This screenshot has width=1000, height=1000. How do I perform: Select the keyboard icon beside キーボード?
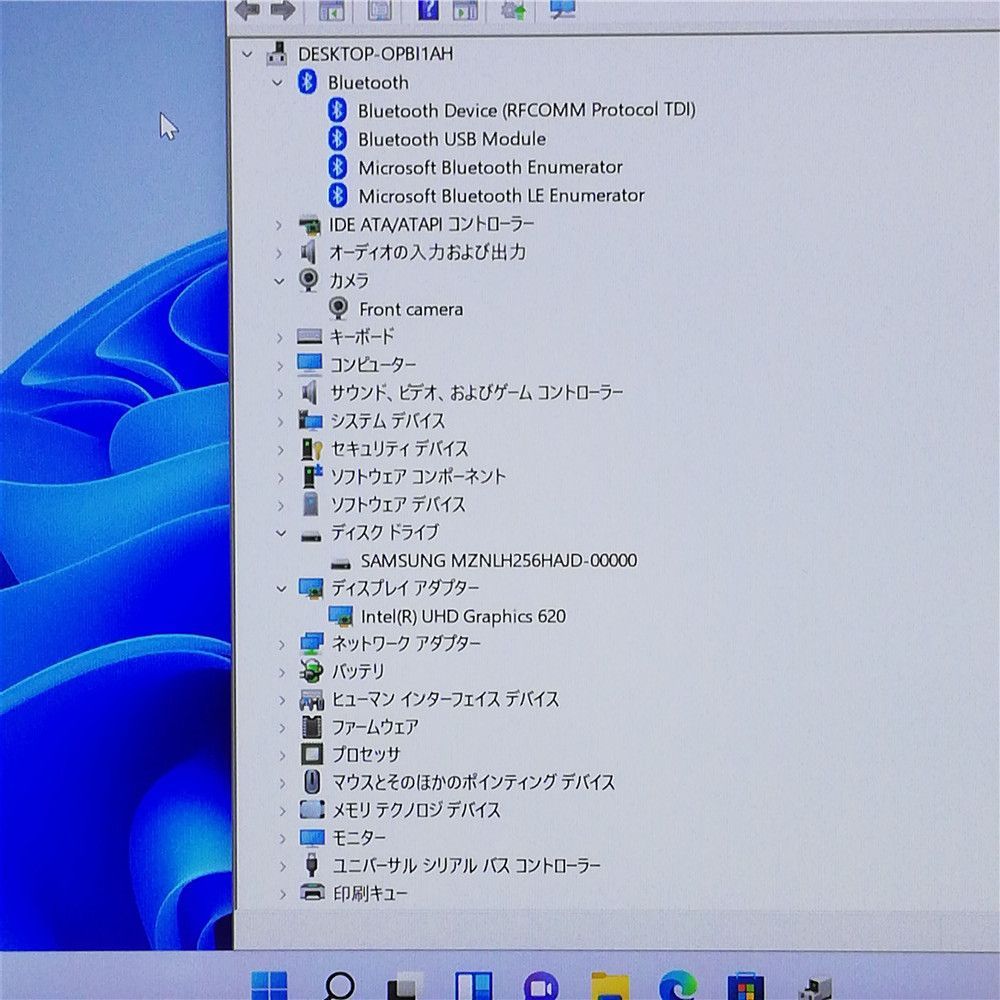tap(309, 336)
